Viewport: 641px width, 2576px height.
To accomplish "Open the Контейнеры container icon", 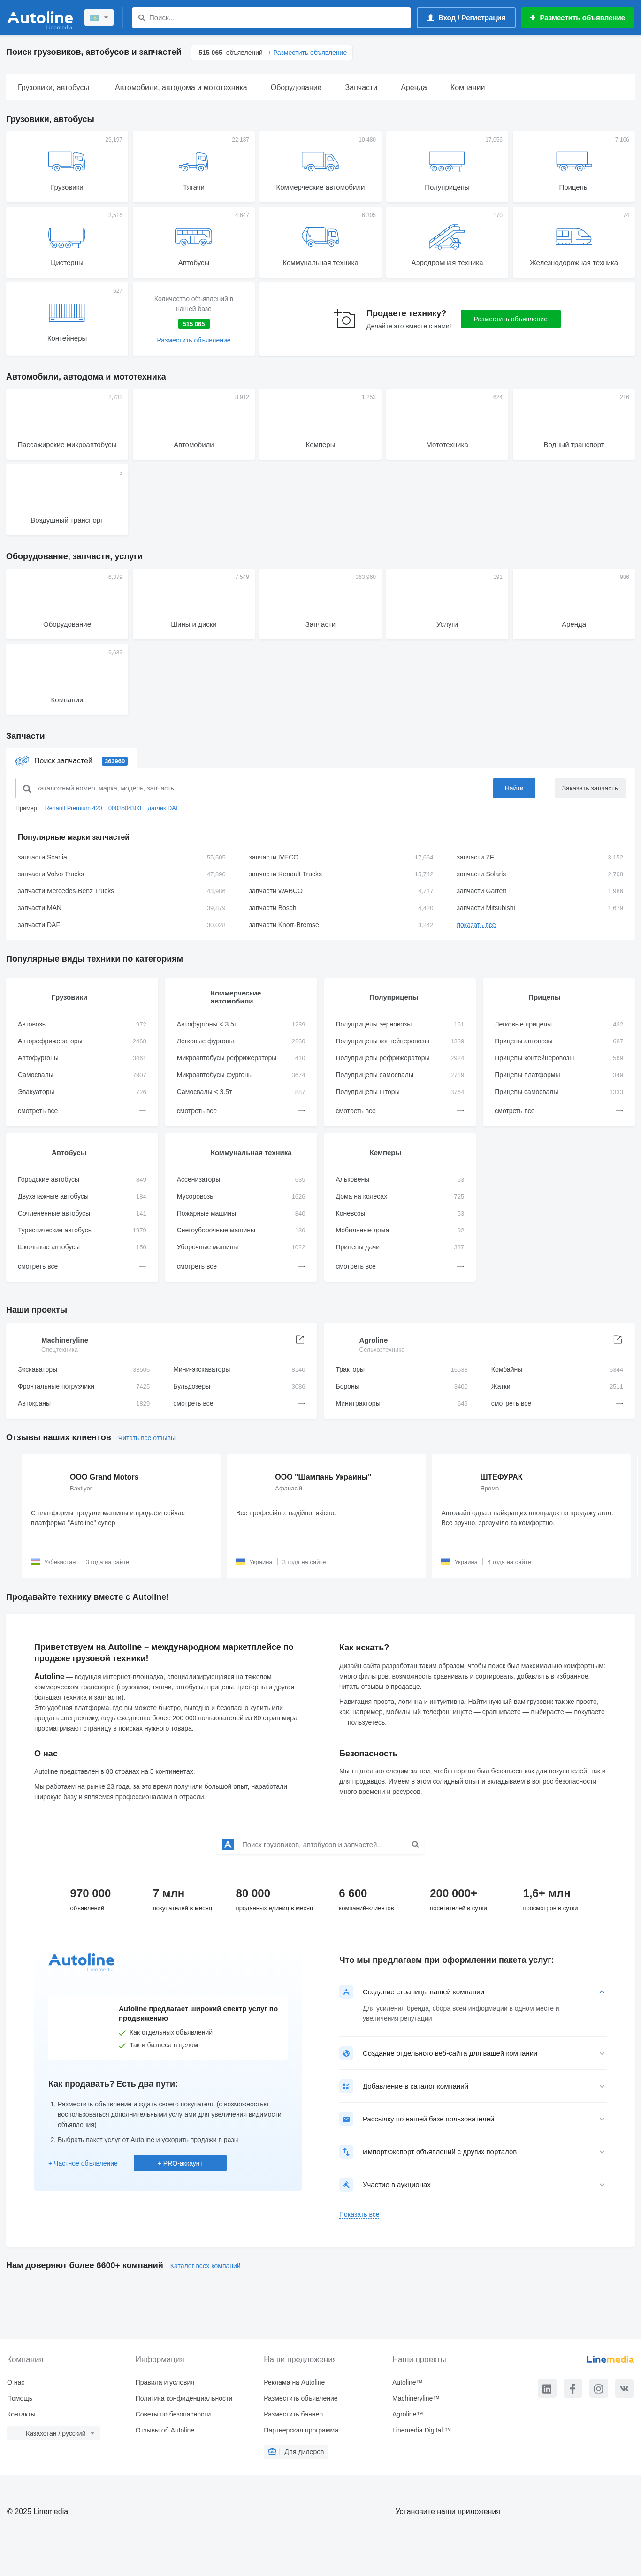I will (67, 312).
